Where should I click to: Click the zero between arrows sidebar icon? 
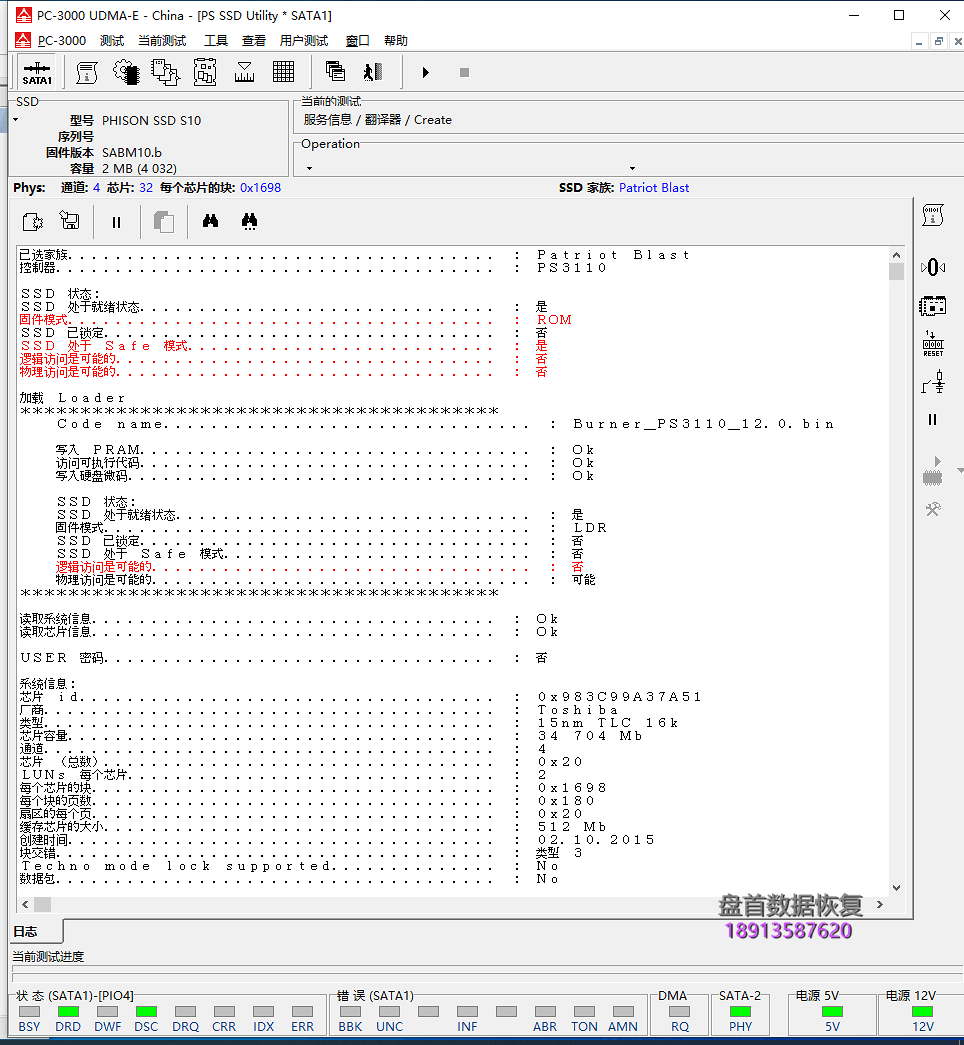(x=933, y=267)
